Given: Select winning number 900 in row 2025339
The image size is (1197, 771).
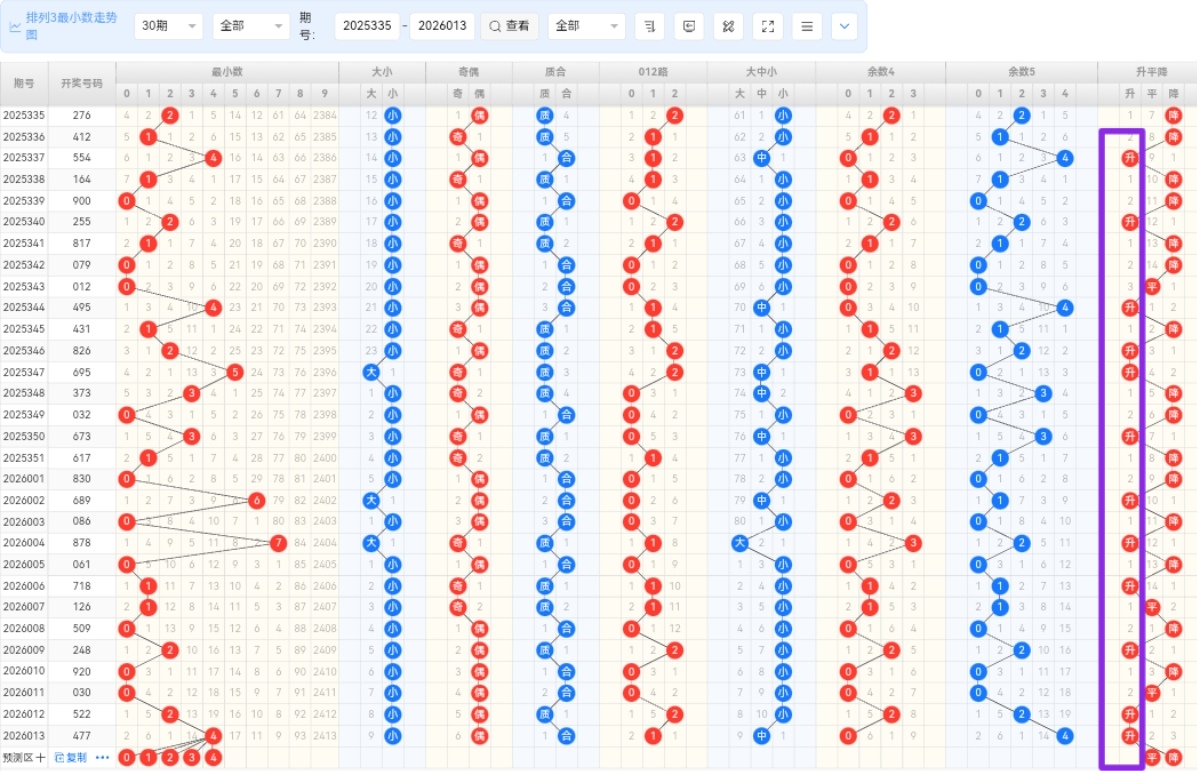Looking at the screenshot, I should (x=82, y=201).
